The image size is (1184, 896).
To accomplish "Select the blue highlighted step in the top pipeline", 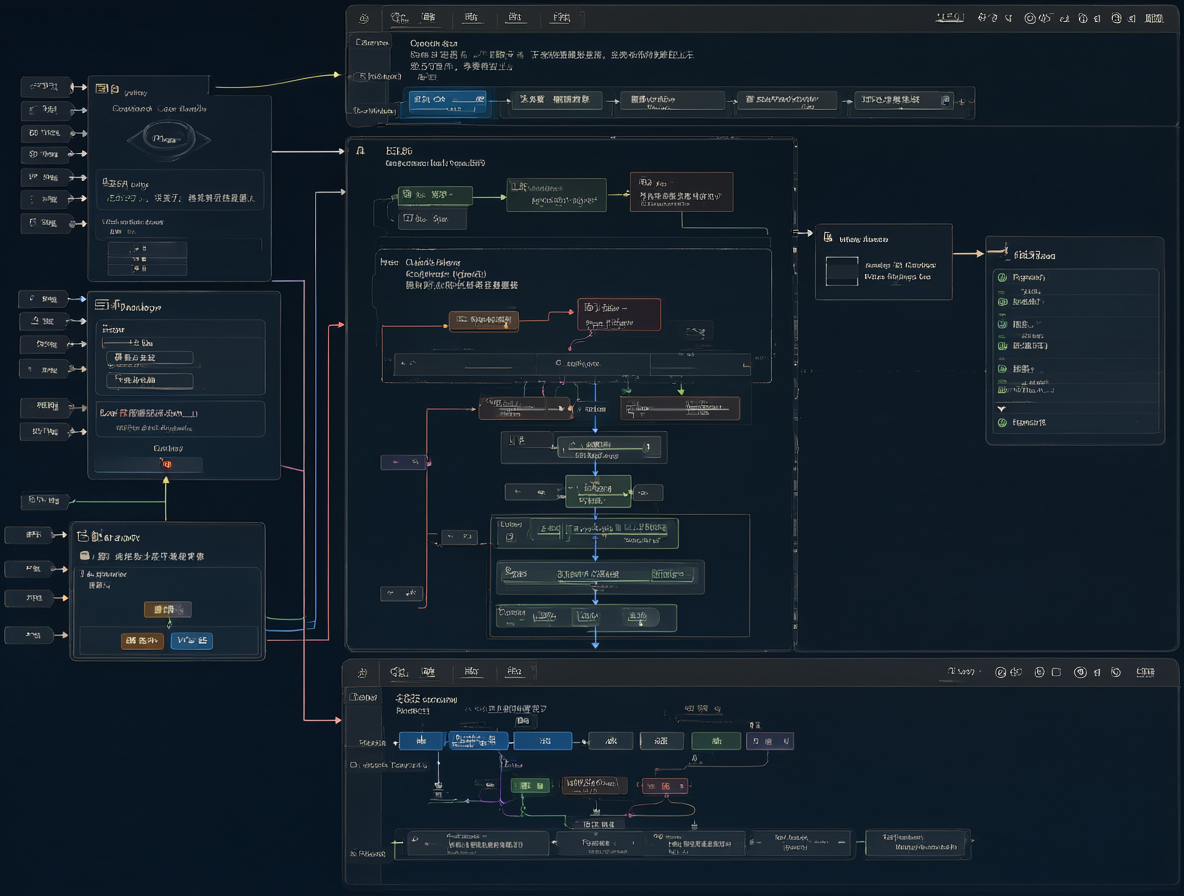I will pyautogui.click(x=448, y=100).
